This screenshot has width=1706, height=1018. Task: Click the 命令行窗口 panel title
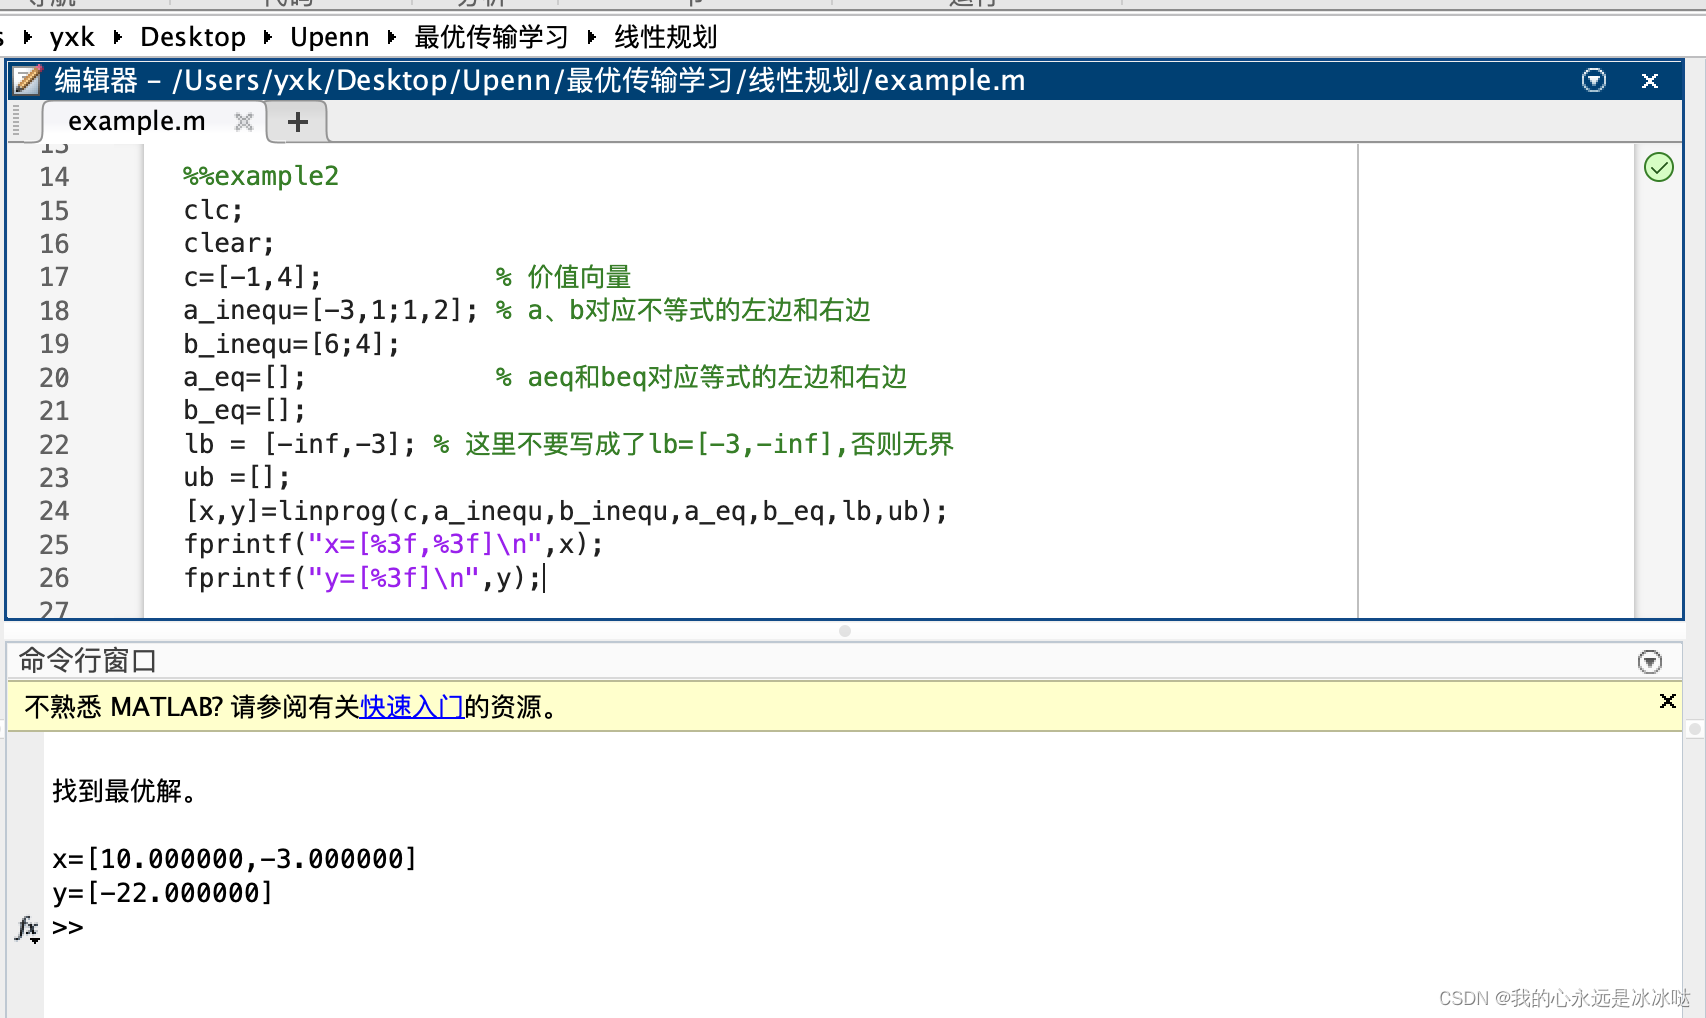coord(88,661)
